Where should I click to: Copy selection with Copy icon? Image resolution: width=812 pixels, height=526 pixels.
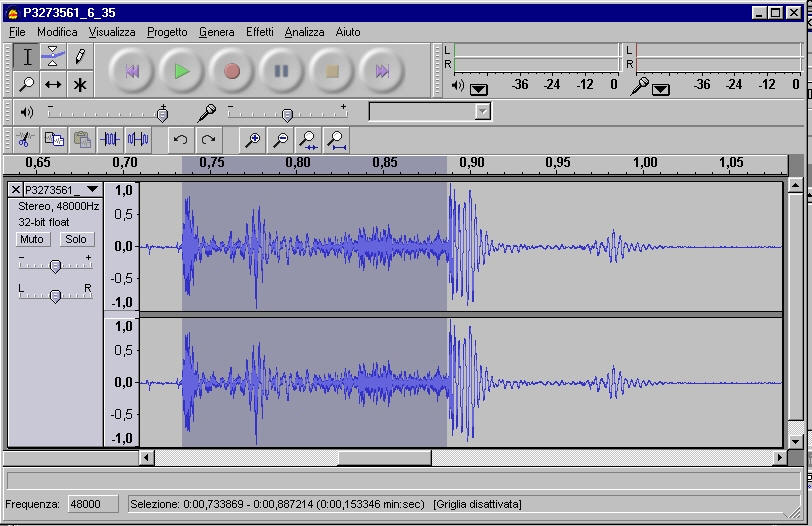point(54,139)
